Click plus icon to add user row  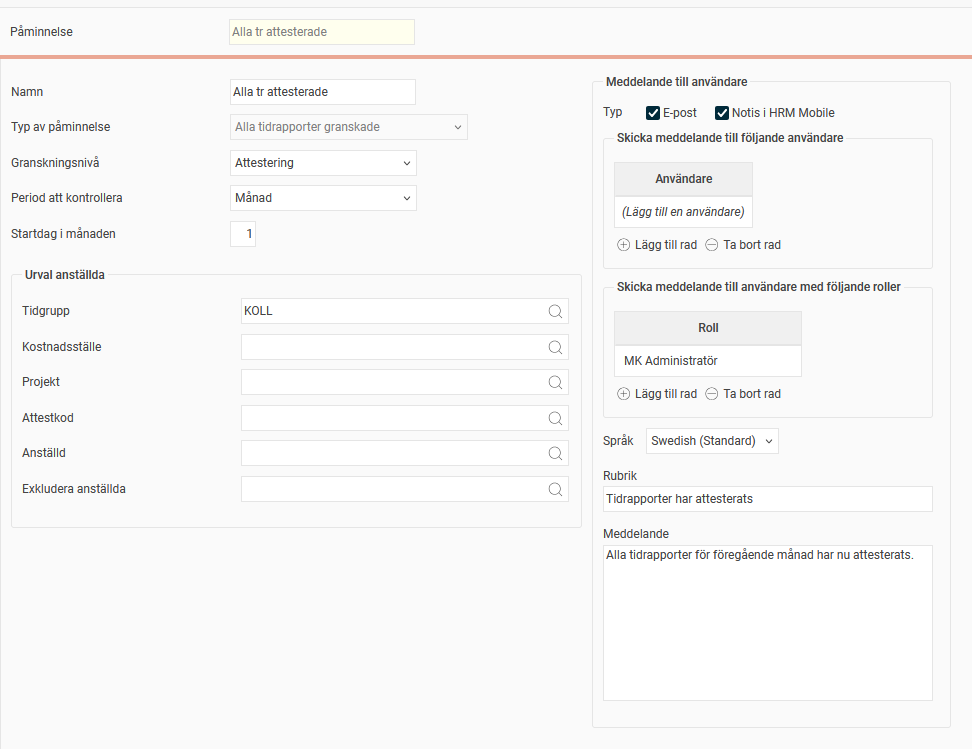624,245
